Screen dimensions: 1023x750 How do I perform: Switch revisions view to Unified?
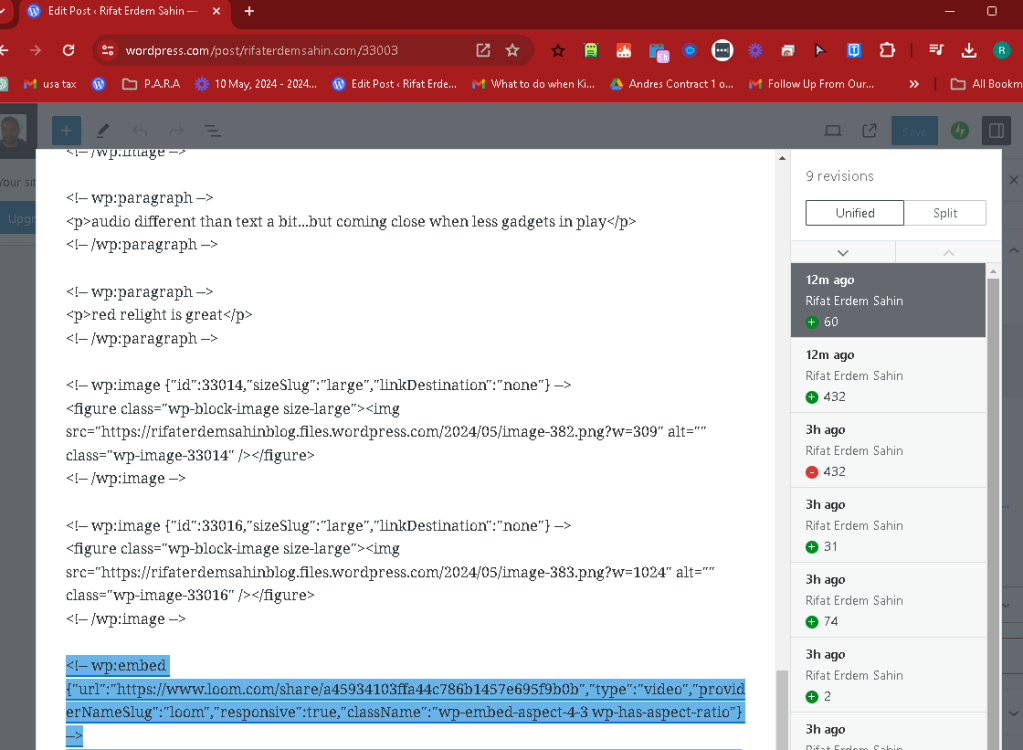(x=855, y=213)
